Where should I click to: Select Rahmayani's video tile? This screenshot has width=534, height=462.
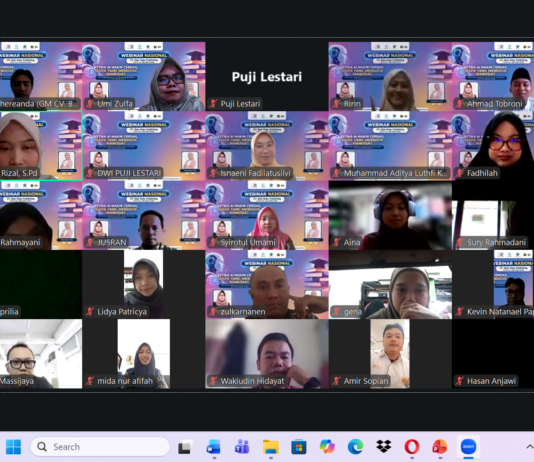point(41,215)
